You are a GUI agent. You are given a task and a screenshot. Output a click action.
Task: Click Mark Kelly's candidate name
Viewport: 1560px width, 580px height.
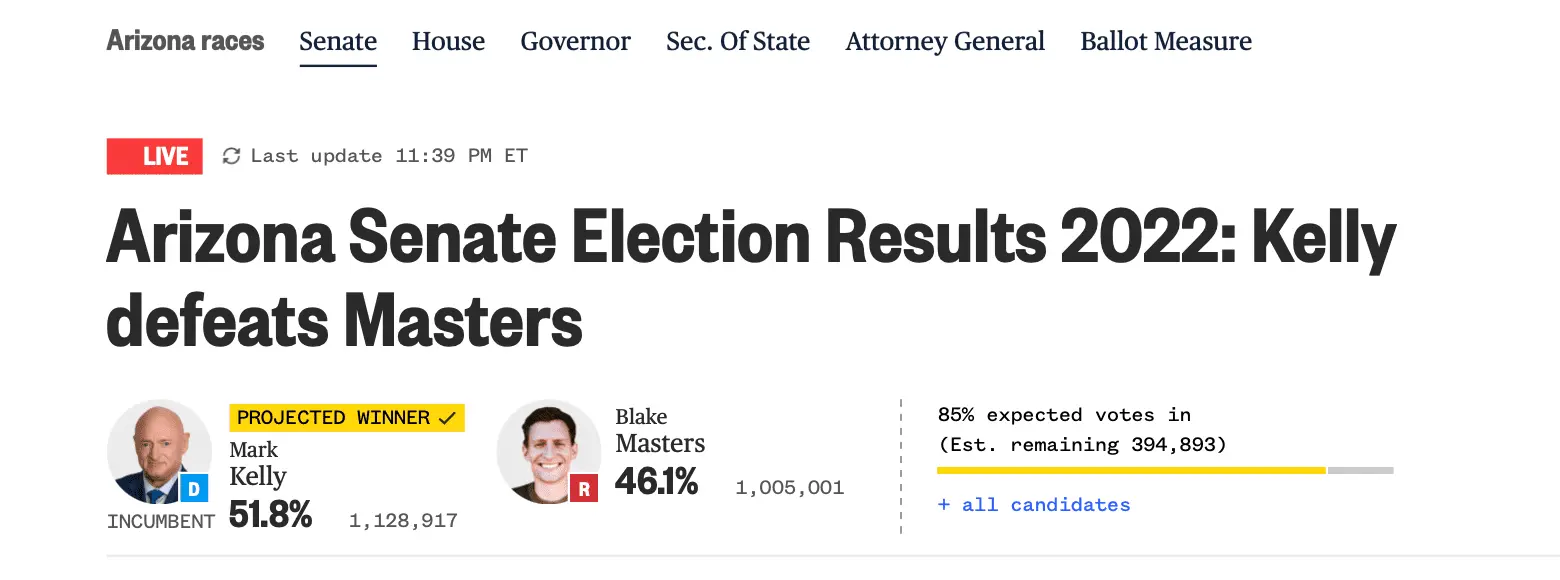(257, 464)
